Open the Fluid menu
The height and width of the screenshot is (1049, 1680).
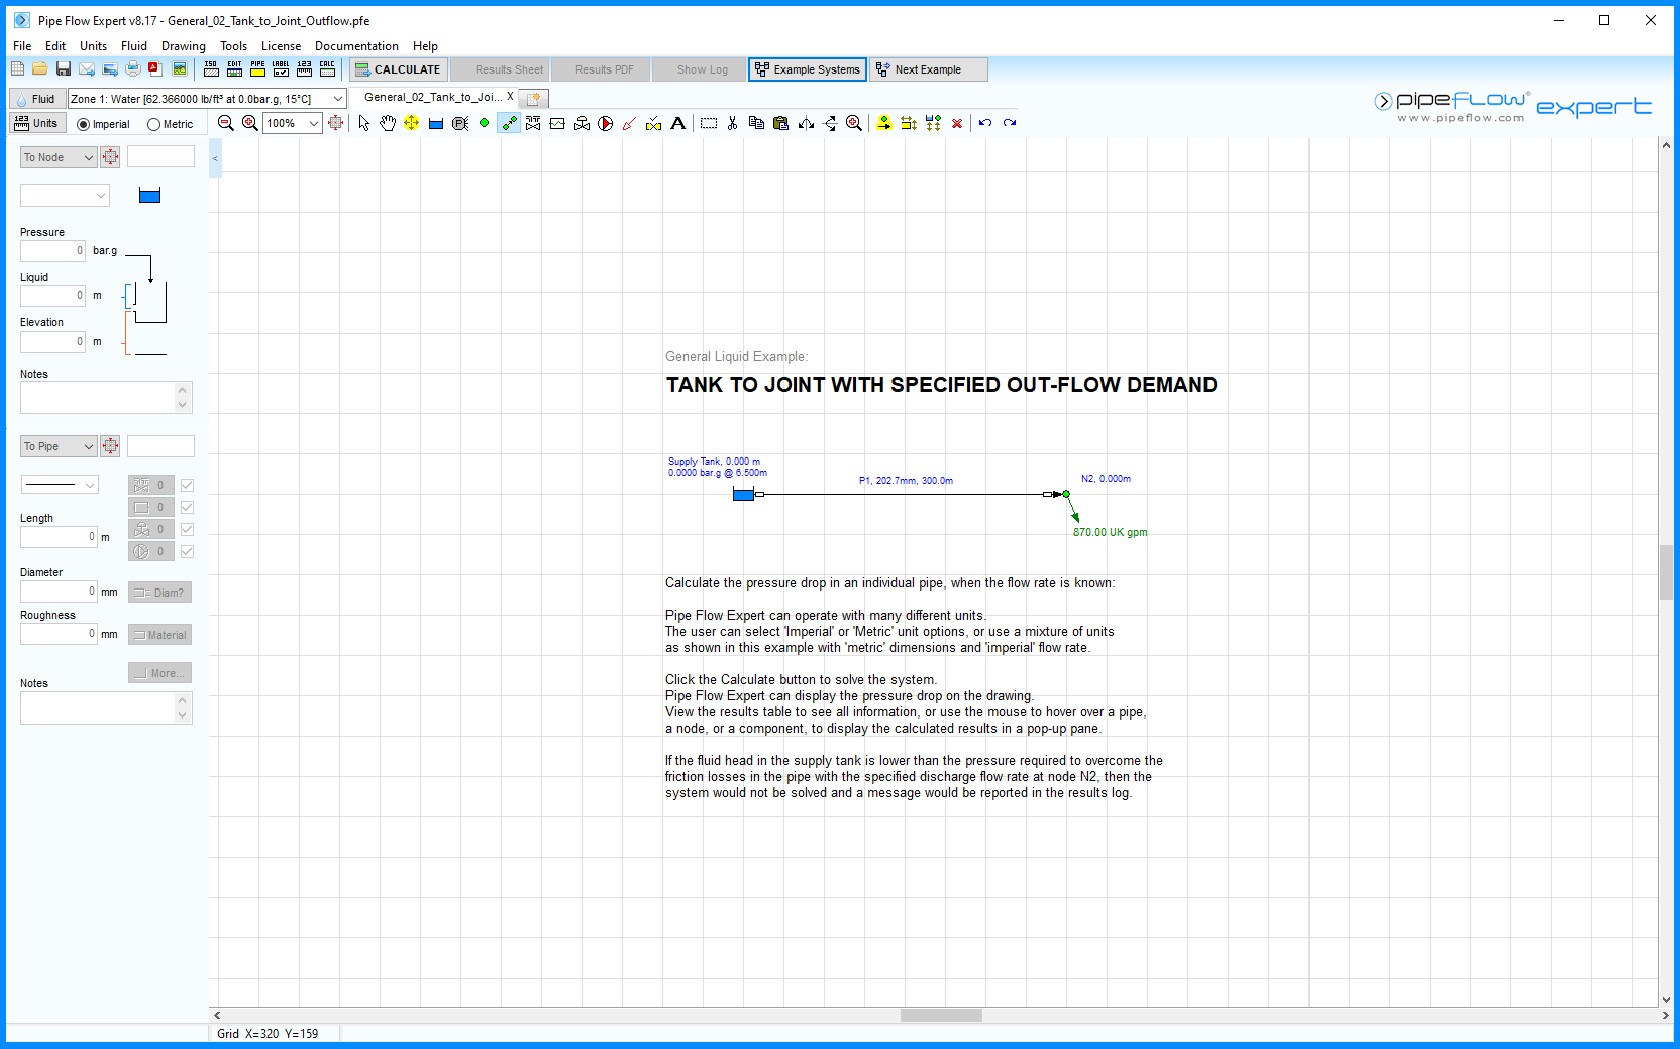134,46
